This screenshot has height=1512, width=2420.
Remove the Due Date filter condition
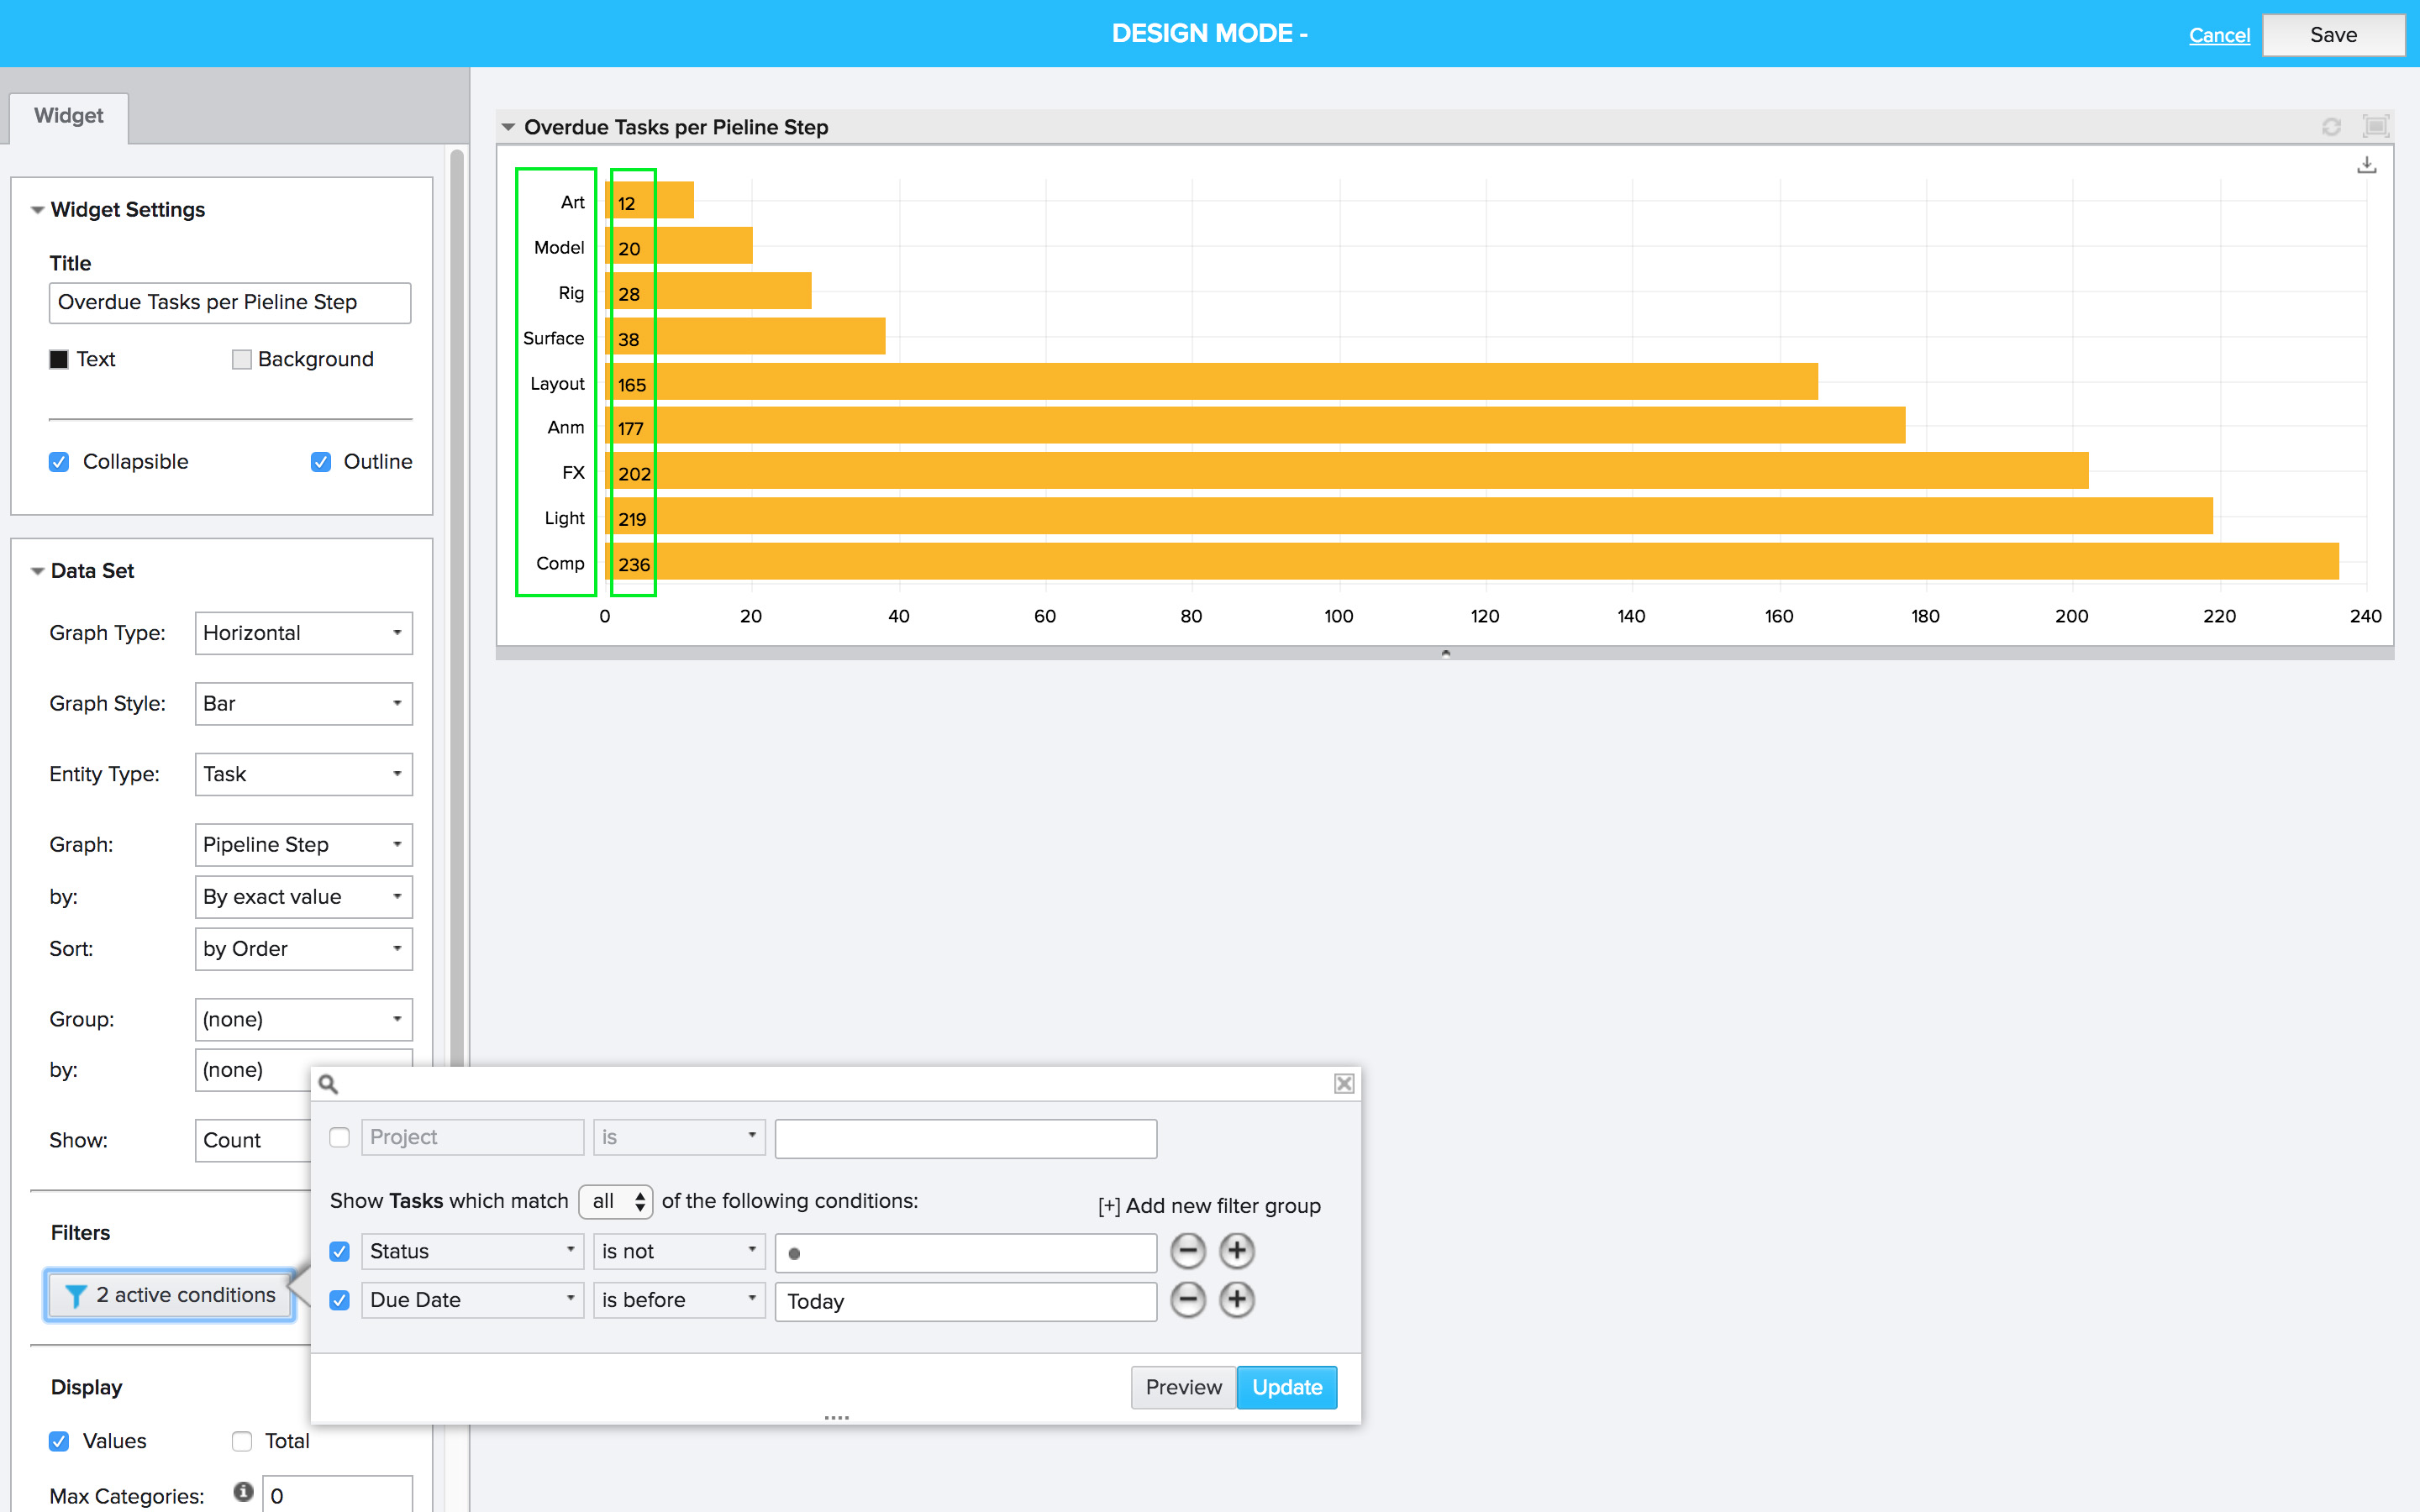coord(1187,1300)
